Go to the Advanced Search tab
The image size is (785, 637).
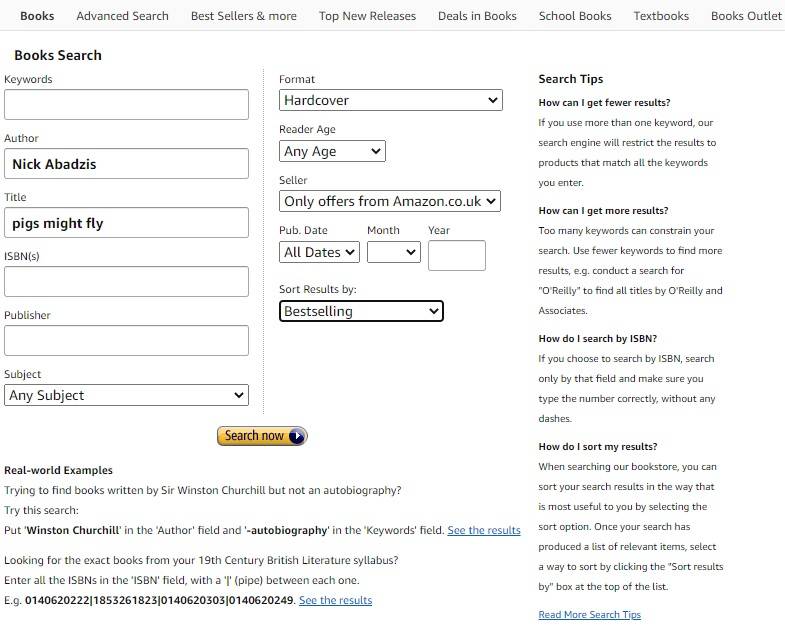[122, 16]
